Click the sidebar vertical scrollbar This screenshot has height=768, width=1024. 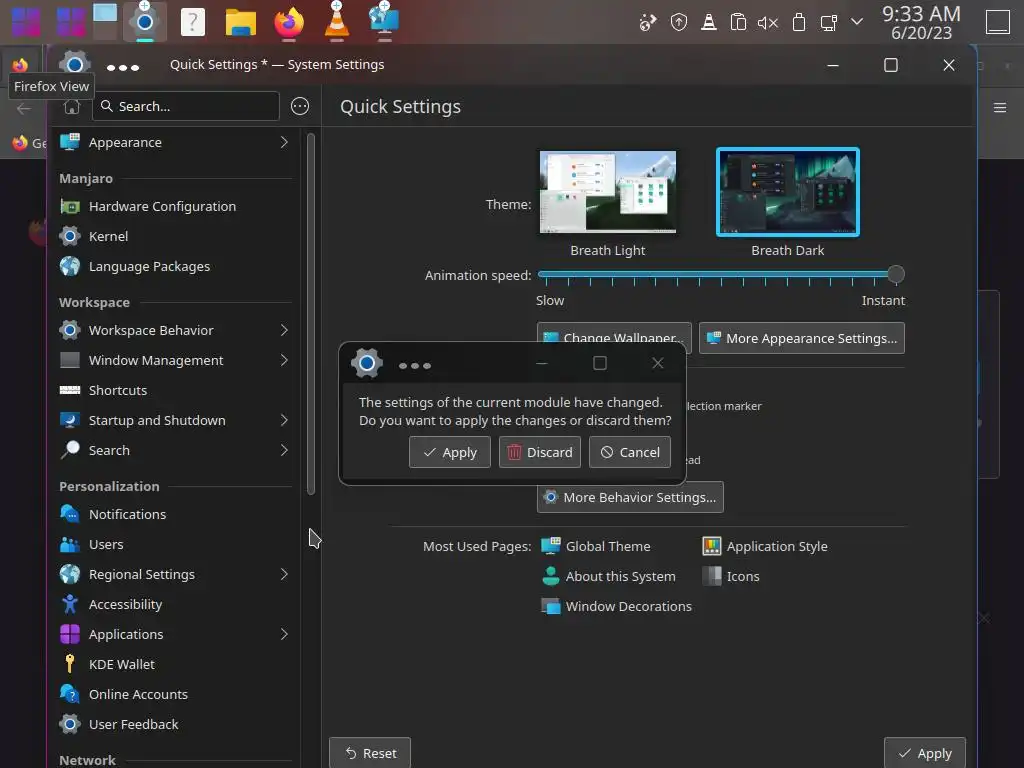[x=311, y=313]
